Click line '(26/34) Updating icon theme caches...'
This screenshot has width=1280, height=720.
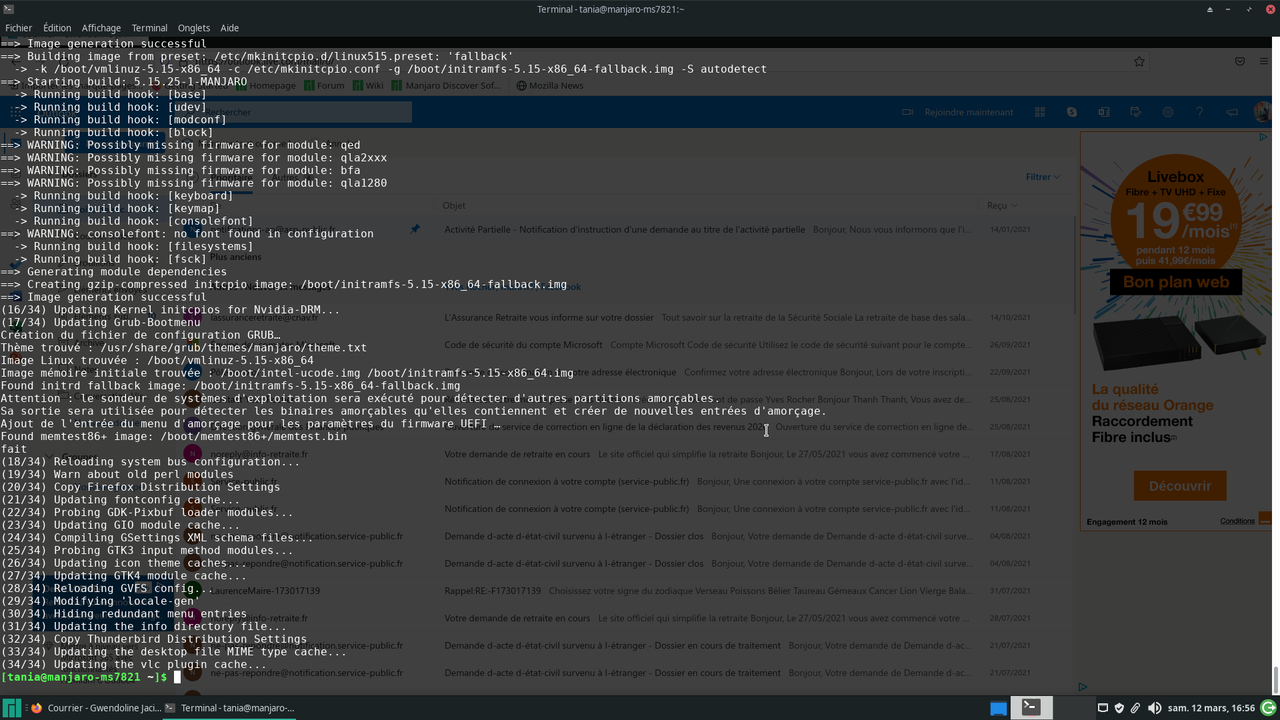(124, 563)
